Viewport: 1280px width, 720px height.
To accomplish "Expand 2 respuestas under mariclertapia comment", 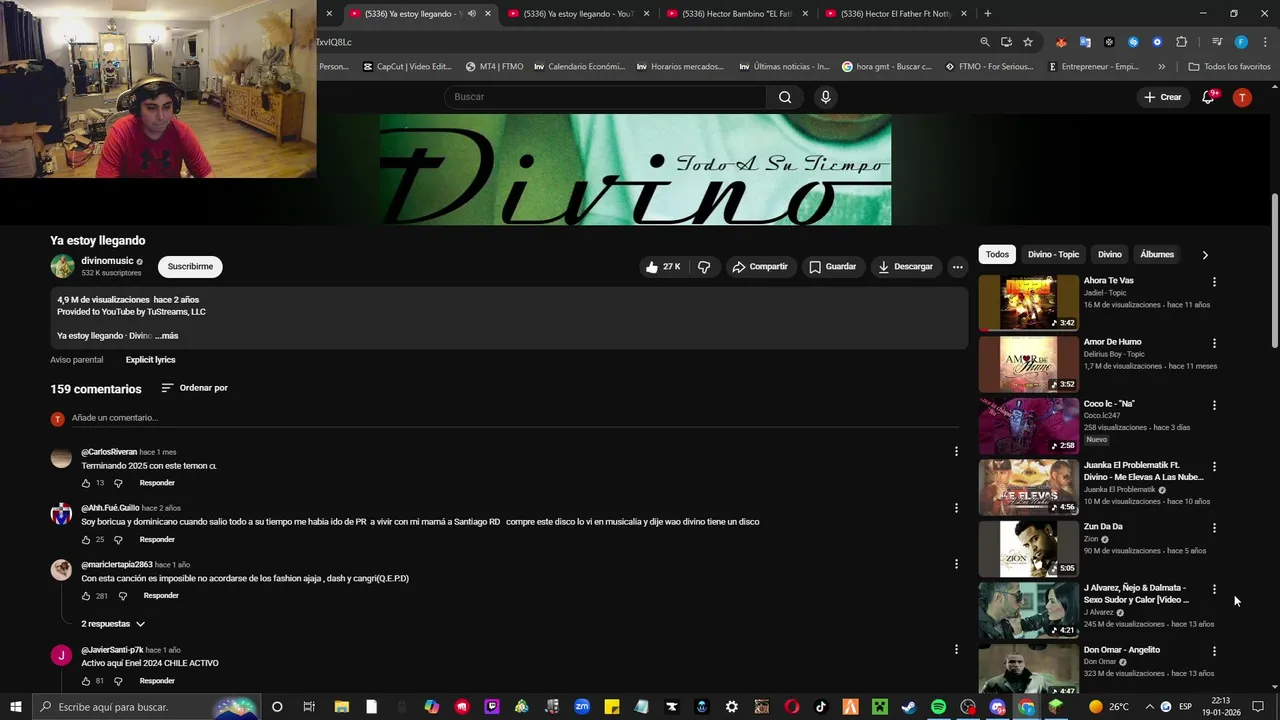I will click(113, 624).
